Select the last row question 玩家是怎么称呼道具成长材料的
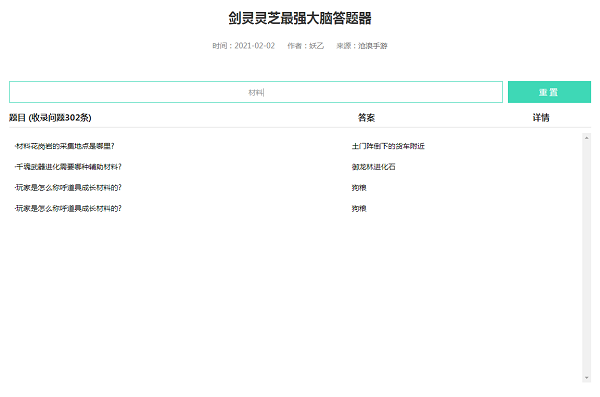 (68, 208)
